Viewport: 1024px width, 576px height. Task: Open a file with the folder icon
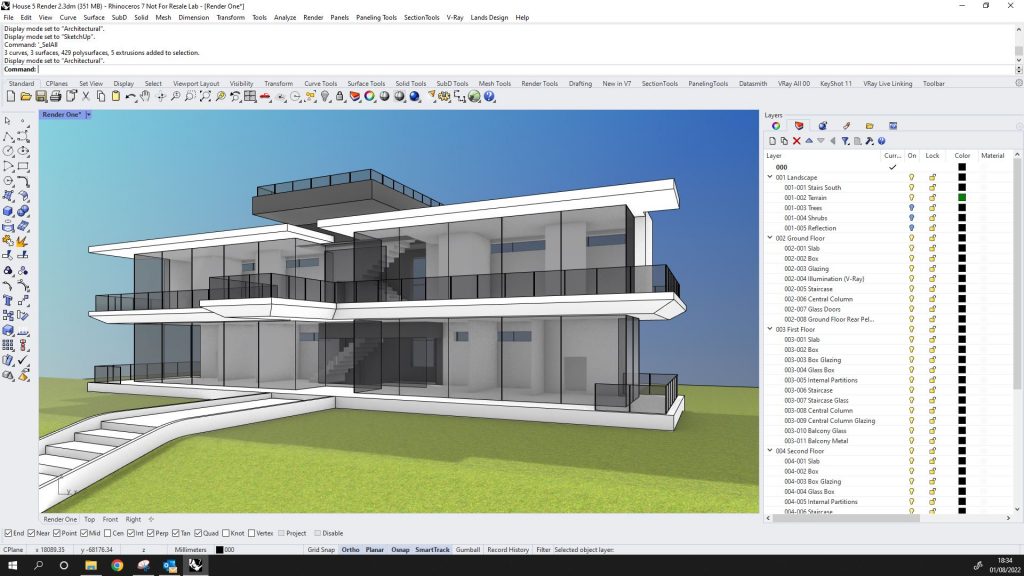point(25,97)
